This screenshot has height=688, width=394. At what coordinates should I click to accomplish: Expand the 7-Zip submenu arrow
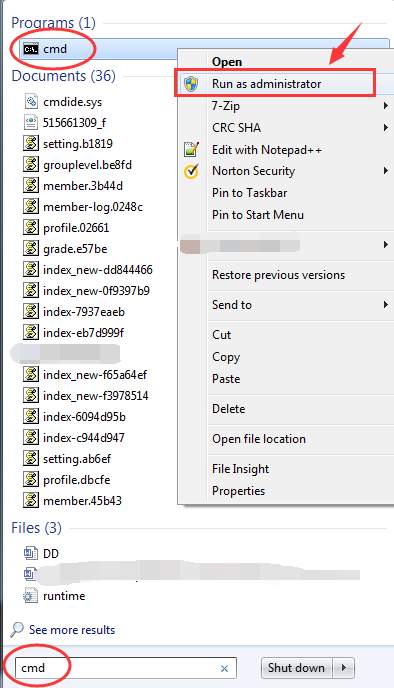pyautogui.click(x=385, y=105)
